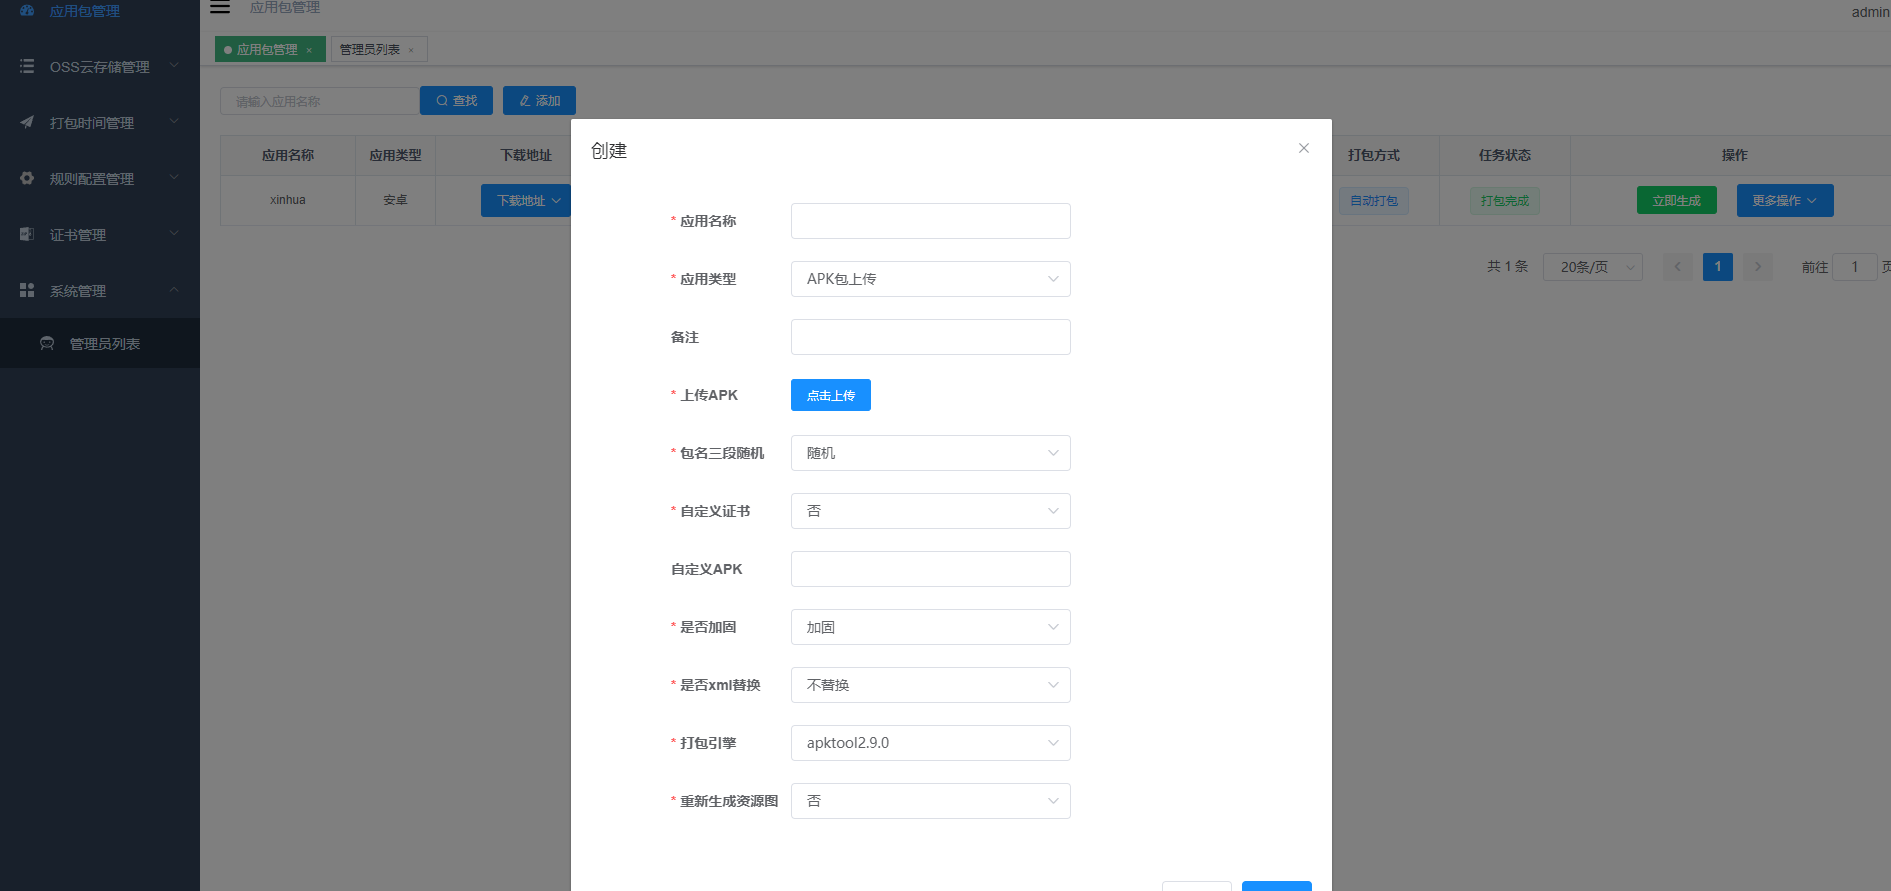1891x891 pixels.
Task: Close the 管理员列表 tab
Action: click(x=411, y=50)
